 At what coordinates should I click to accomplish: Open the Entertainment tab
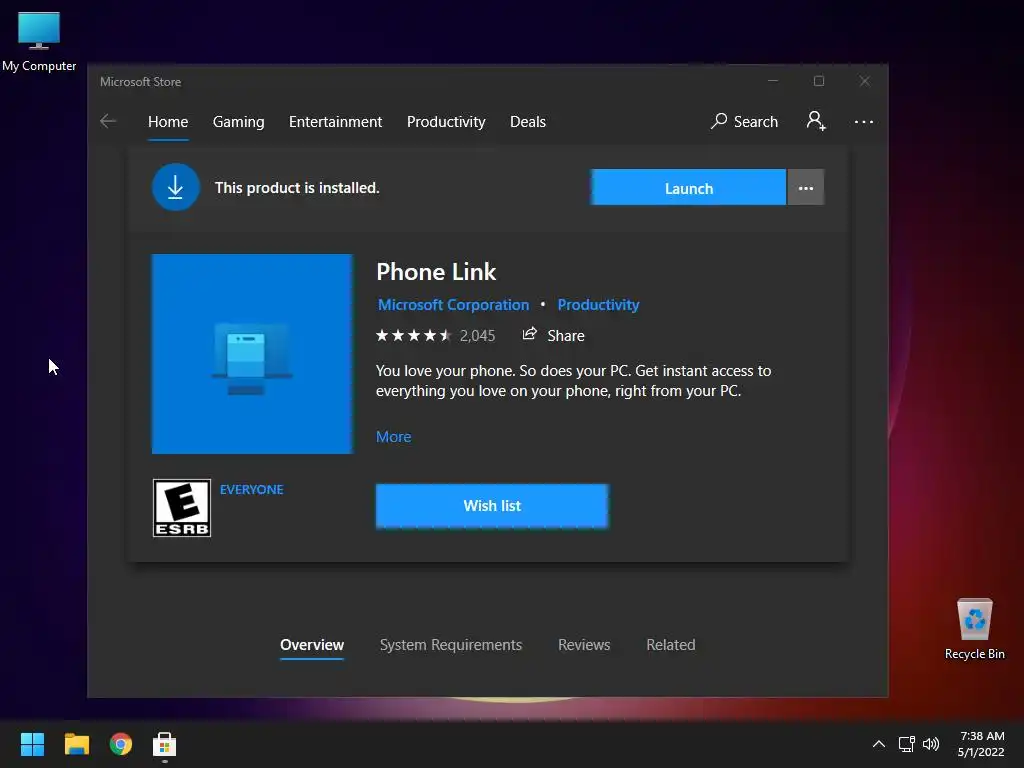tap(336, 122)
